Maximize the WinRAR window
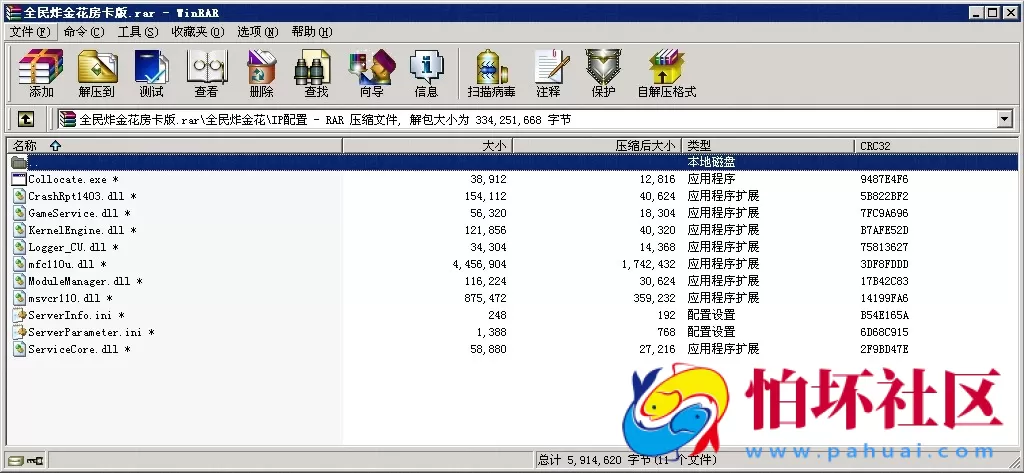 tap(992, 12)
